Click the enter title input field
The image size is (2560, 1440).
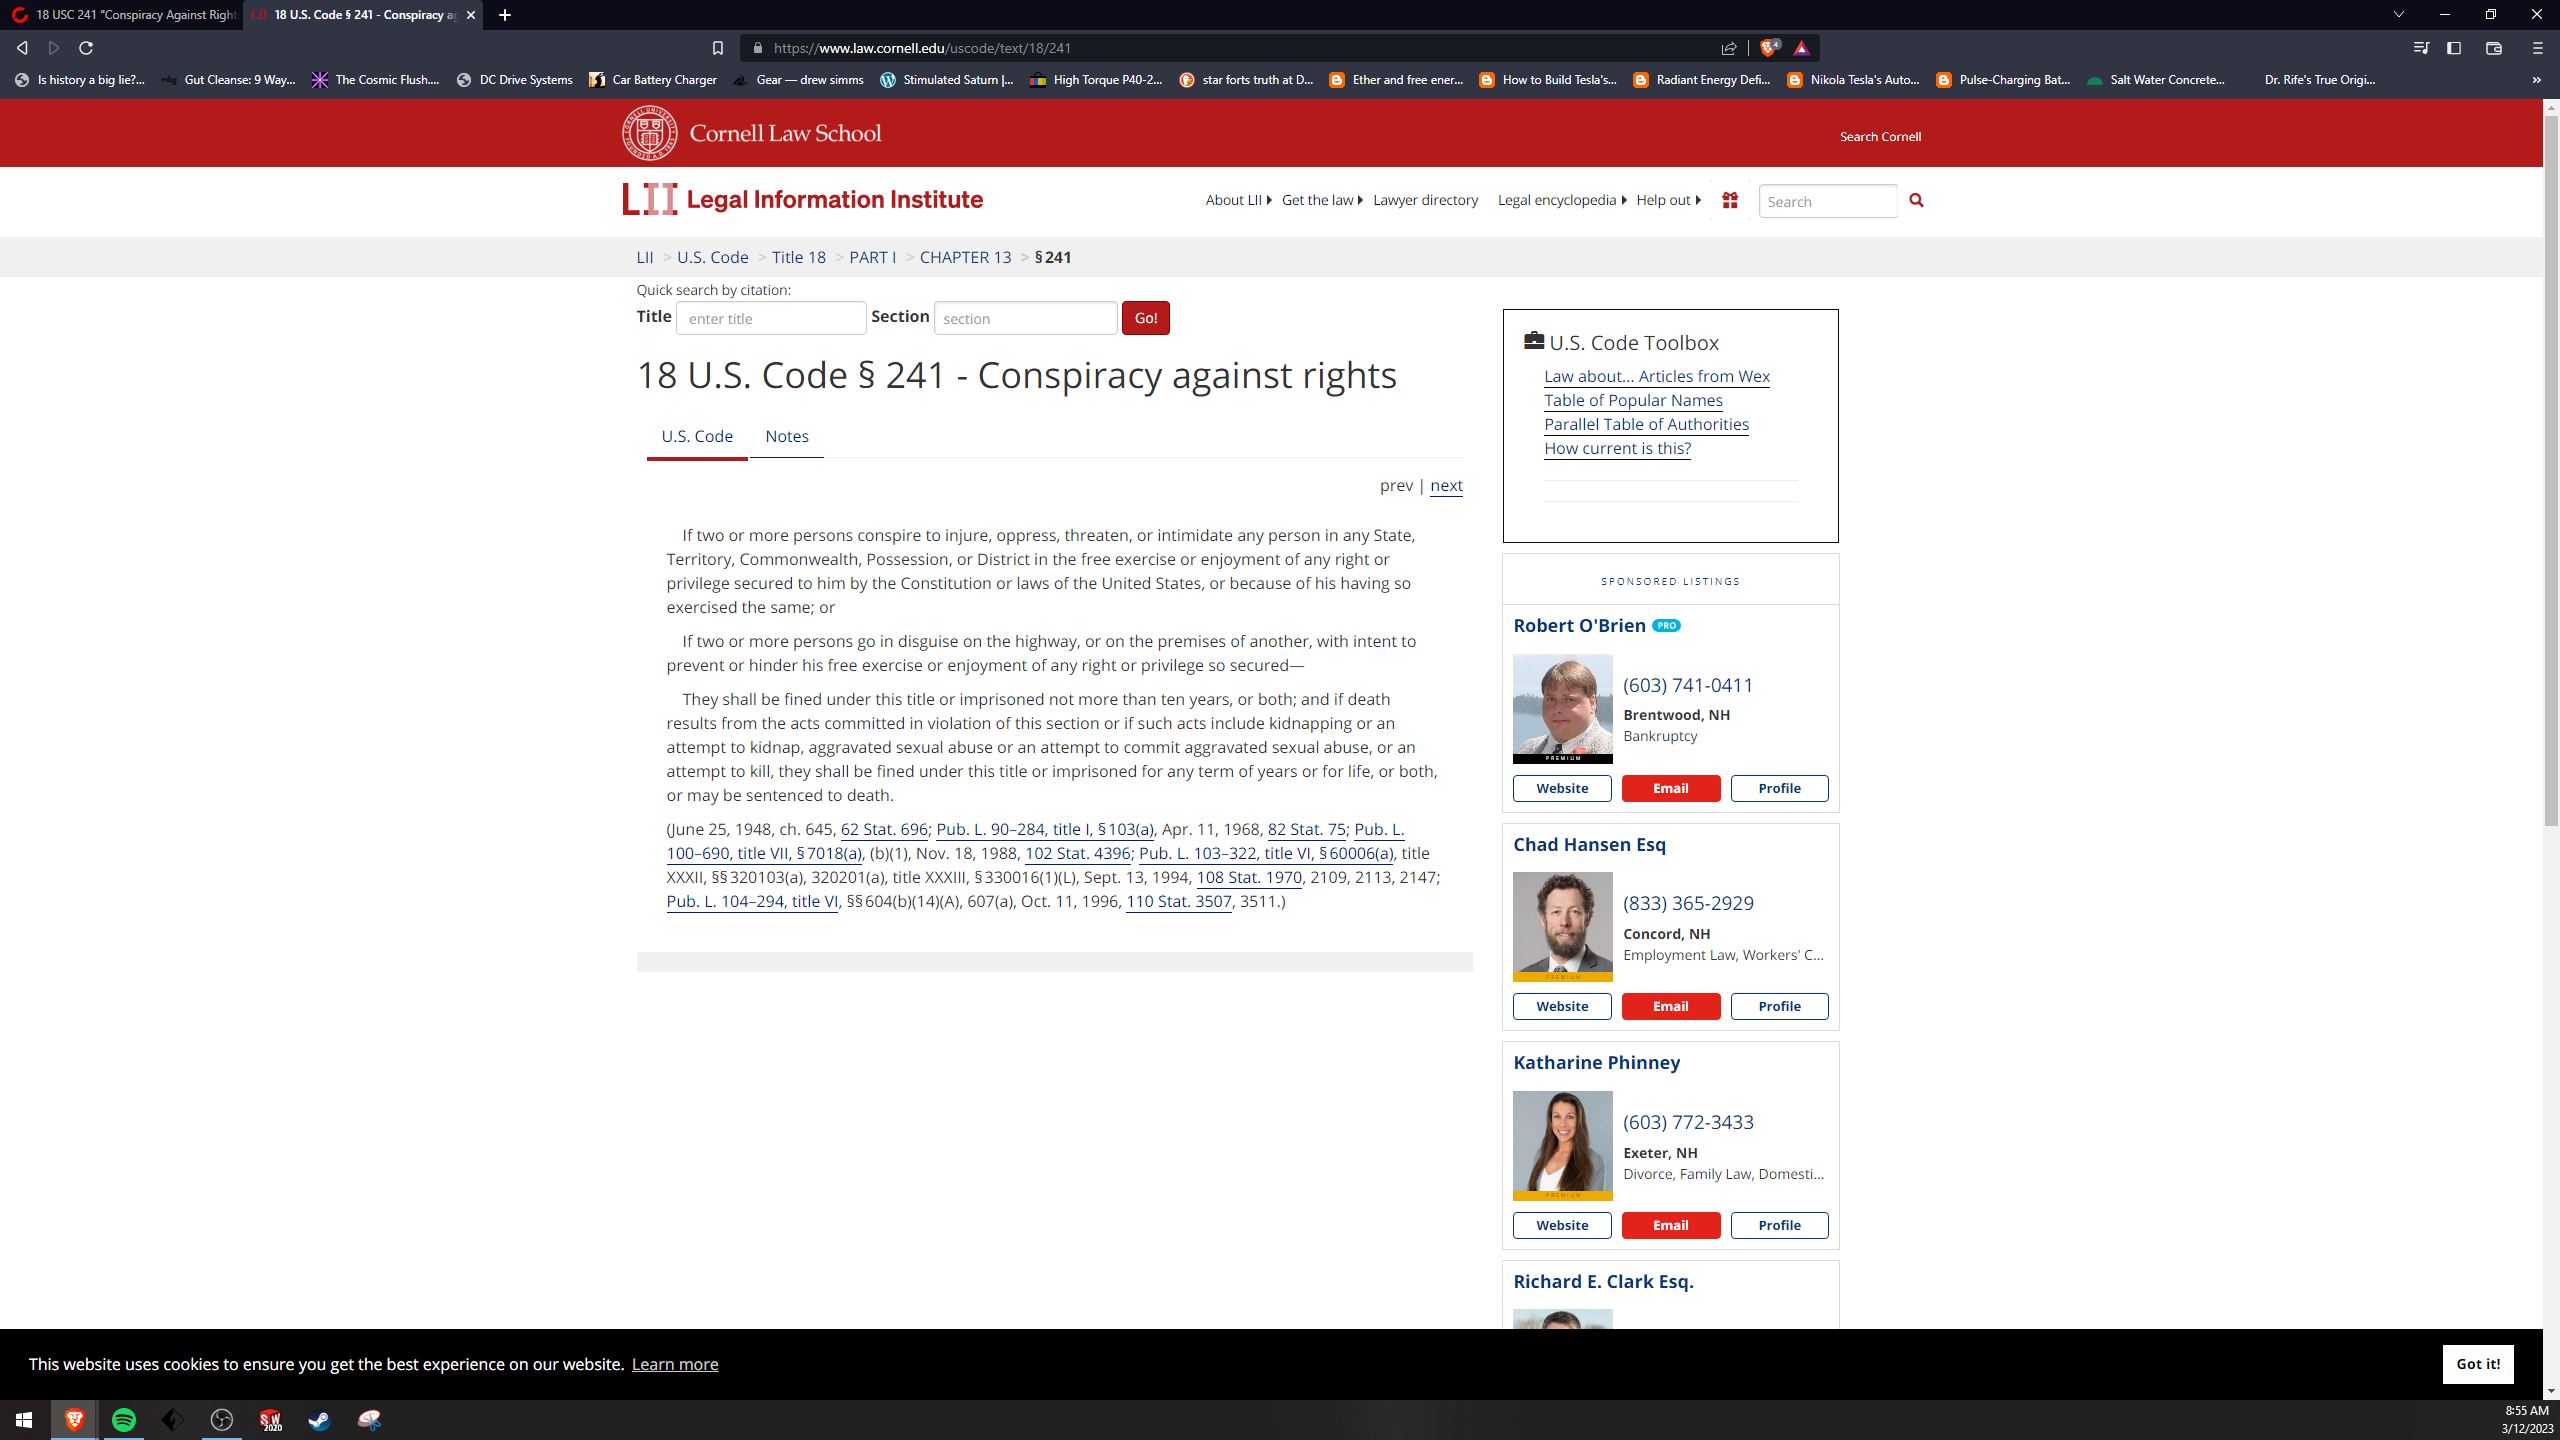click(771, 319)
